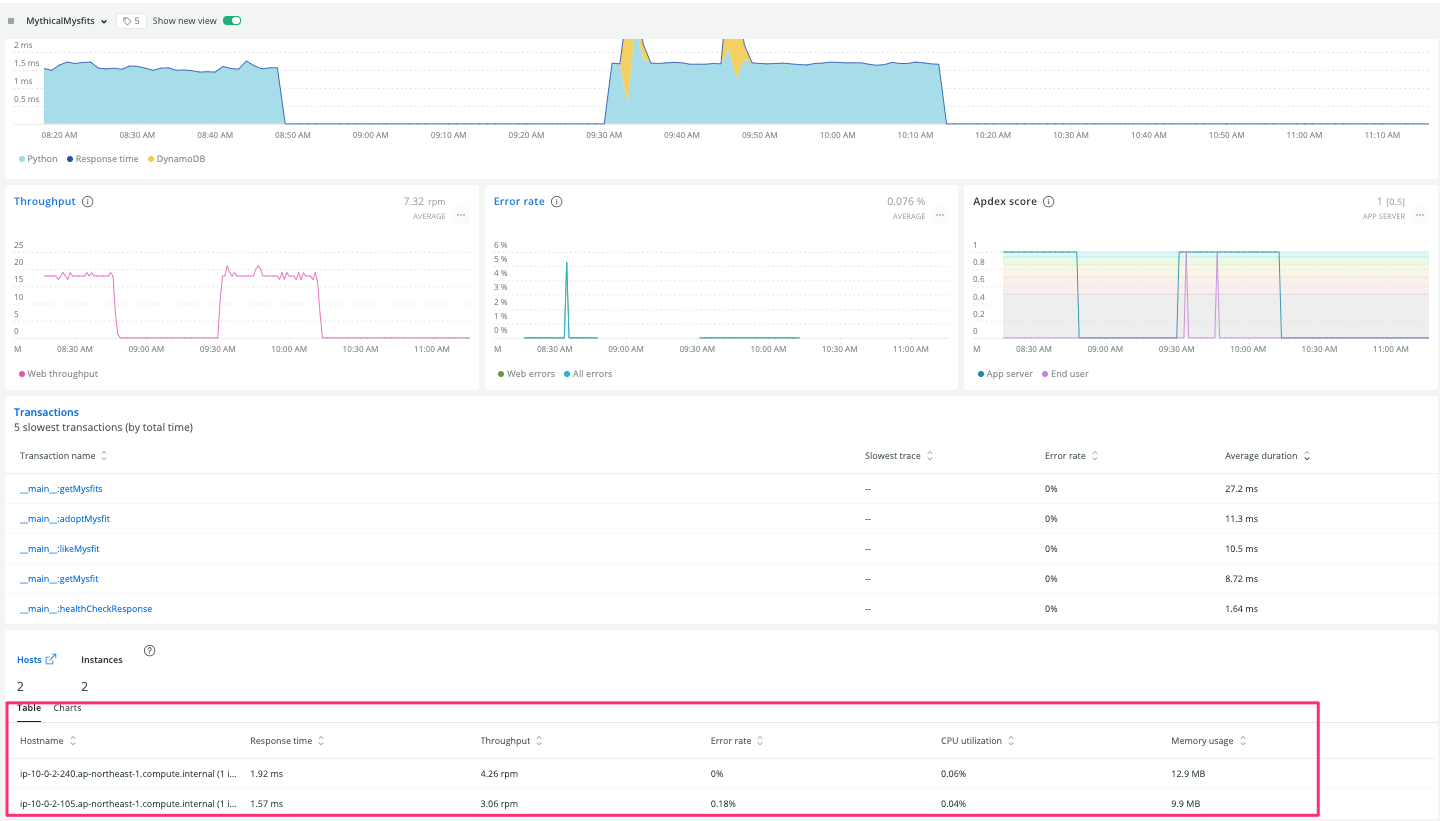The height and width of the screenshot is (821, 1440).
Task: Click the Throughput info icon
Action: coord(87,201)
